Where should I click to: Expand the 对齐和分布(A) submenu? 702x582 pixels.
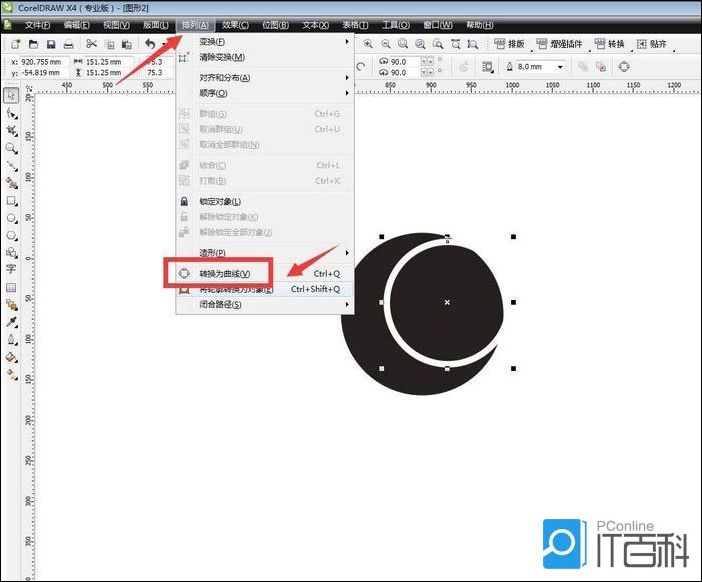point(265,77)
